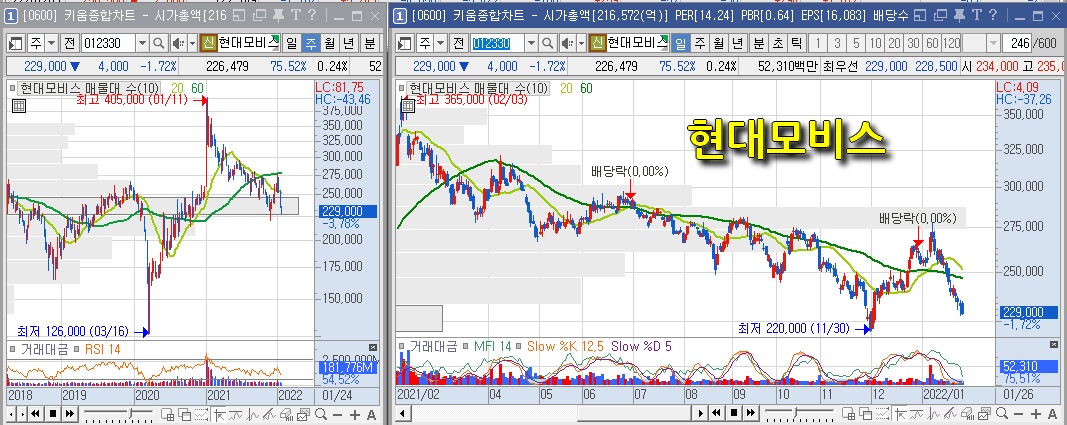Viewport: 1067px width, 425px height.
Task: Click scroll-left arrow on right chart scrollbar
Action: [x=403, y=413]
